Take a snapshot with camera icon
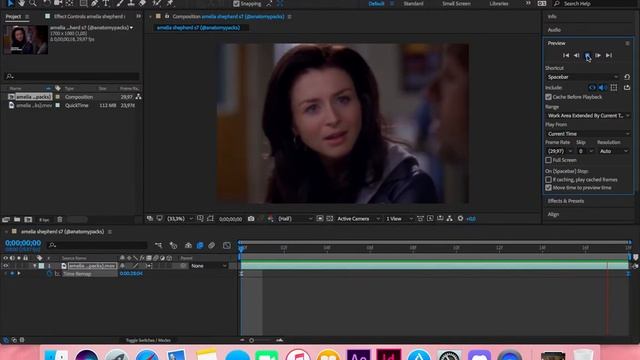 (251, 219)
